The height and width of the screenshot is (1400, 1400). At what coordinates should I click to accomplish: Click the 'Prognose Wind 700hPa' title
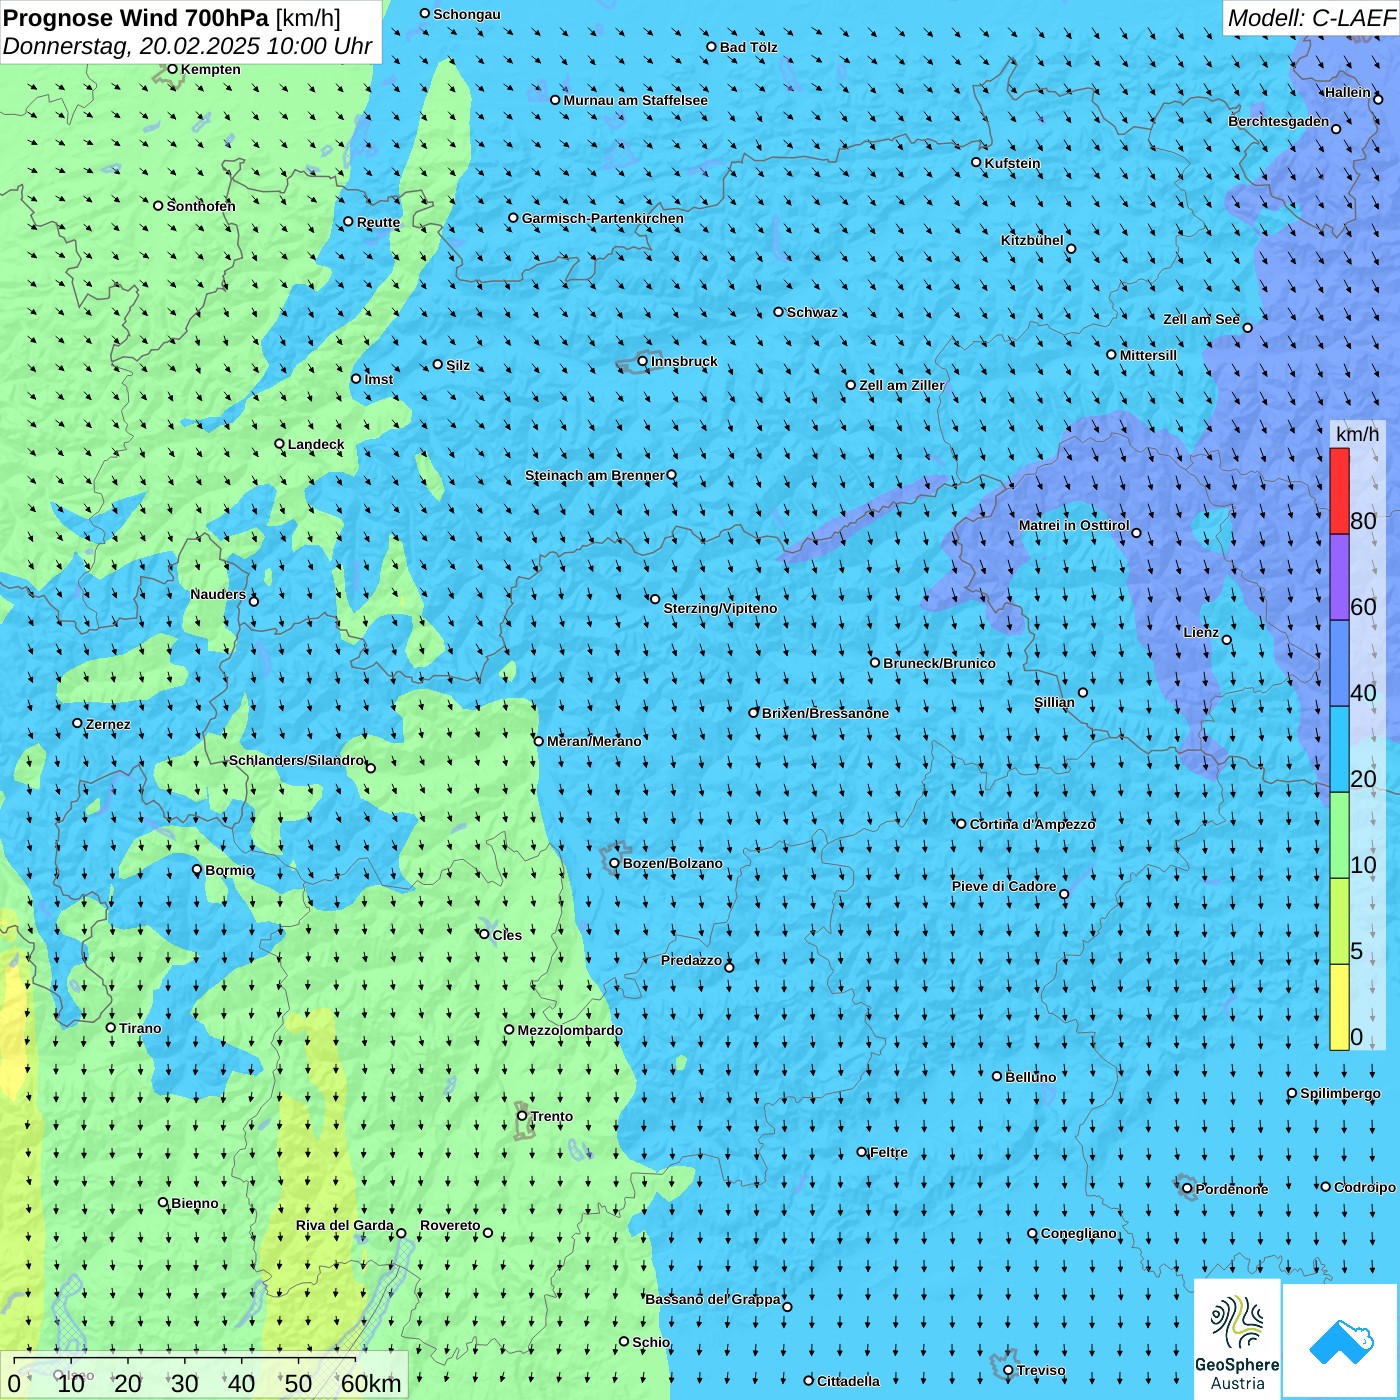pyautogui.click(x=136, y=18)
